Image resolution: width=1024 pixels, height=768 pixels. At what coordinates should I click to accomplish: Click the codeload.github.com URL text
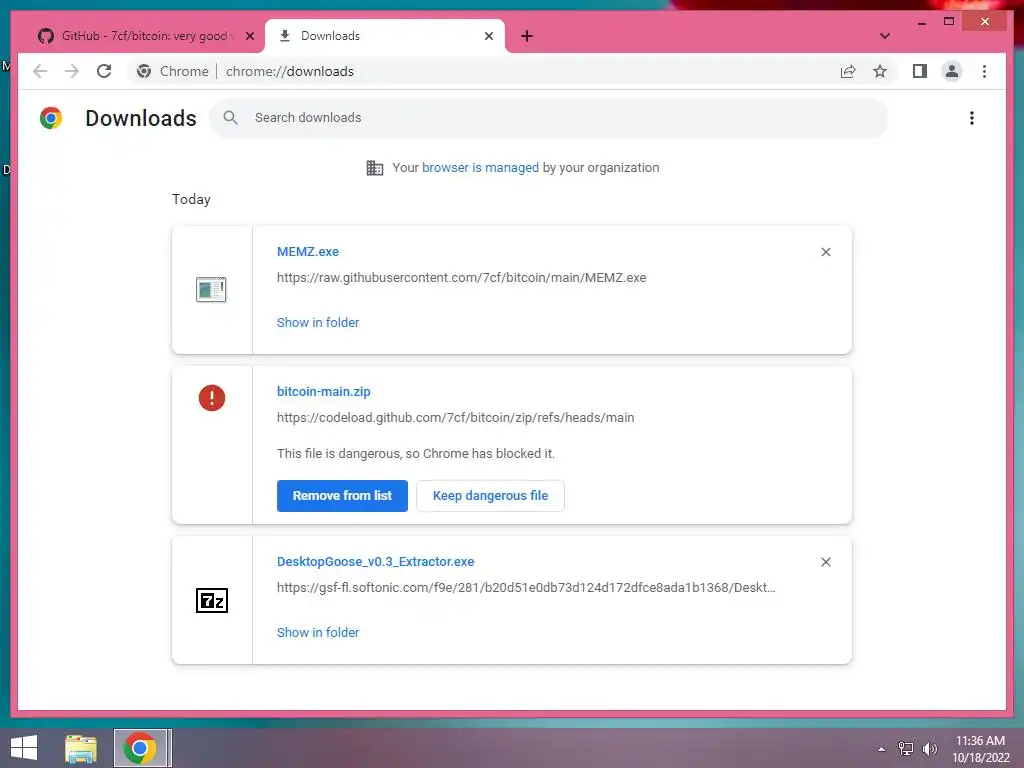coord(455,418)
